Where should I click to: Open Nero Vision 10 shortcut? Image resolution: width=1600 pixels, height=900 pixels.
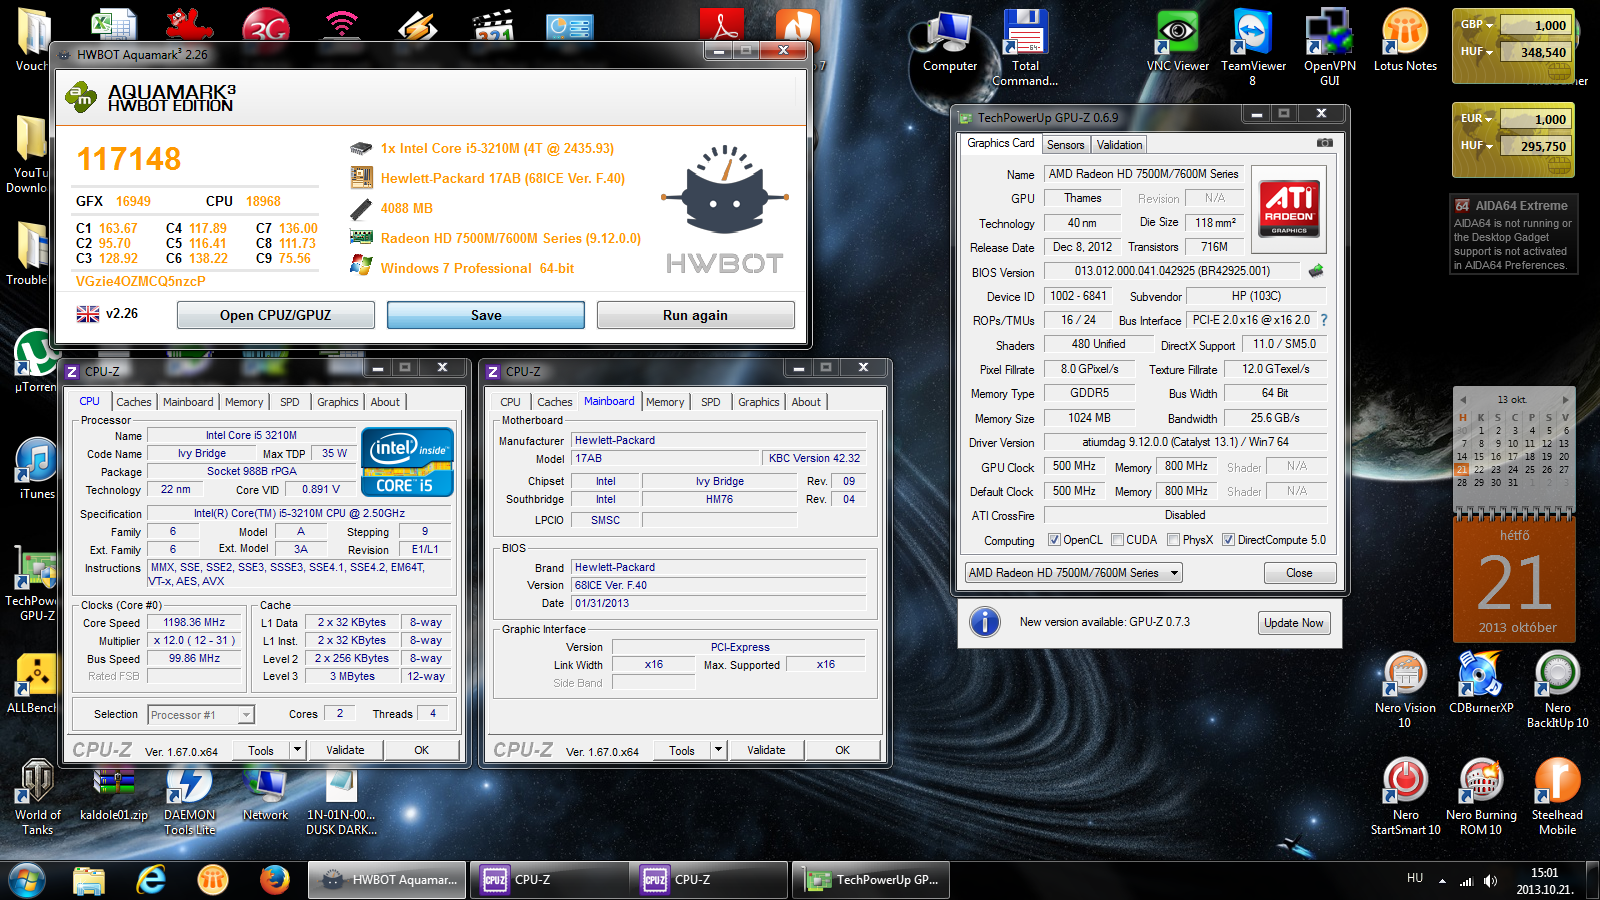(1405, 690)
